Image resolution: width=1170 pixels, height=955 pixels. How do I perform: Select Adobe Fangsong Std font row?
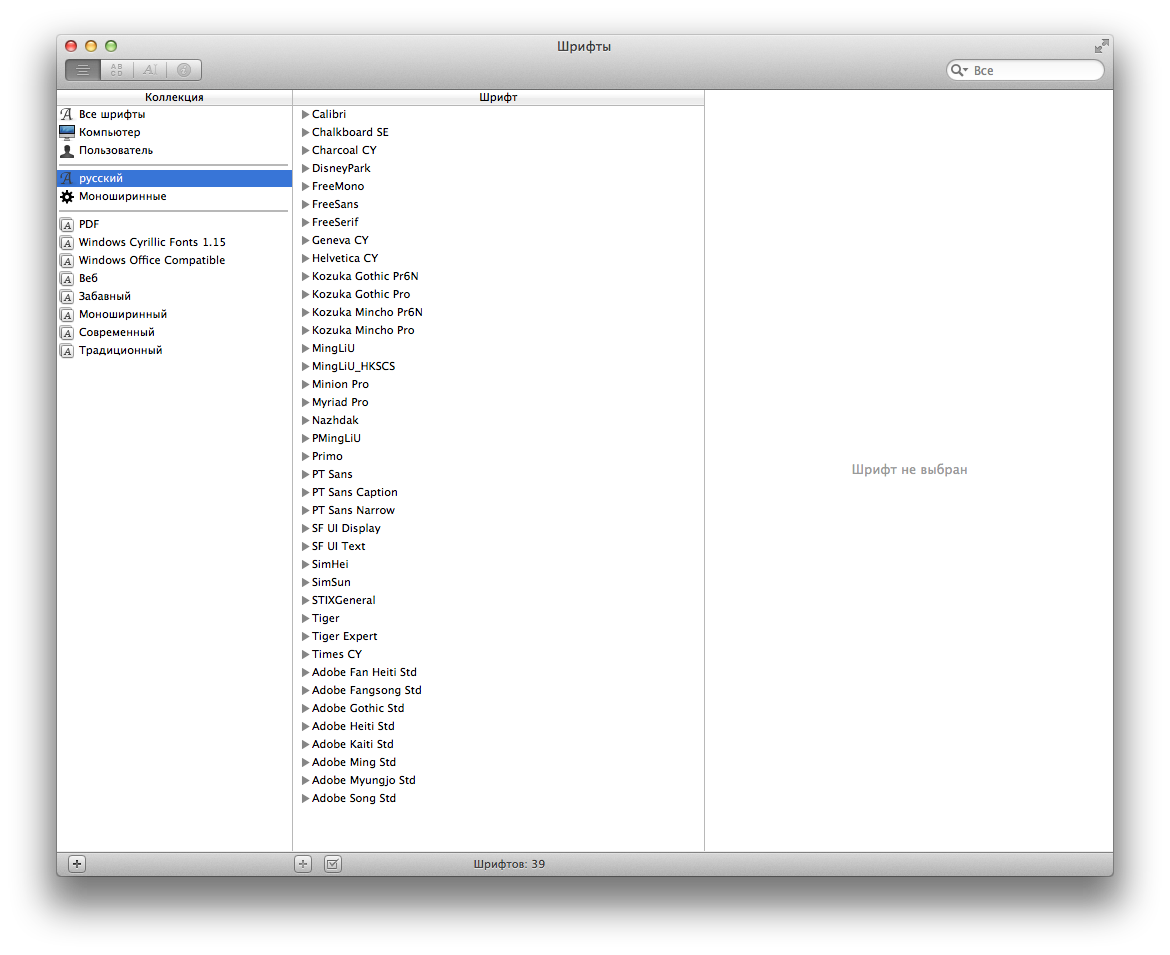(498, 690)
